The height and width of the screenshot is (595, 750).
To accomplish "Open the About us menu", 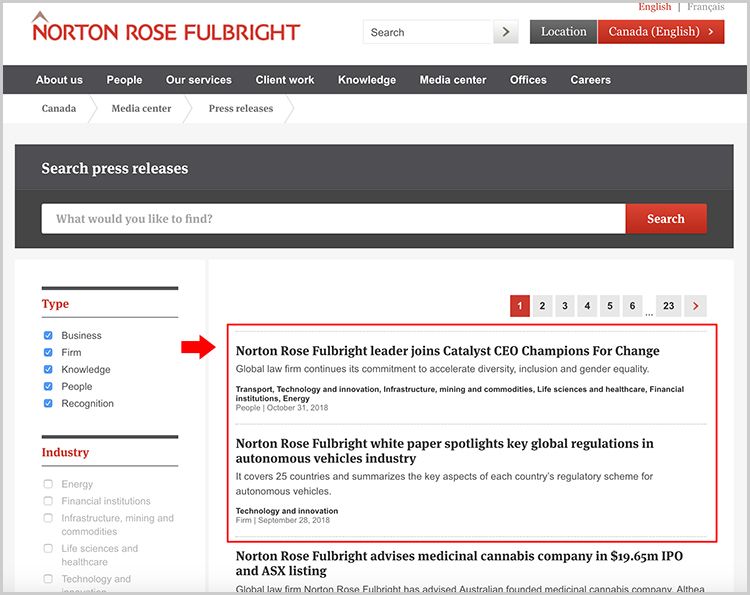I will coord(59,80).
